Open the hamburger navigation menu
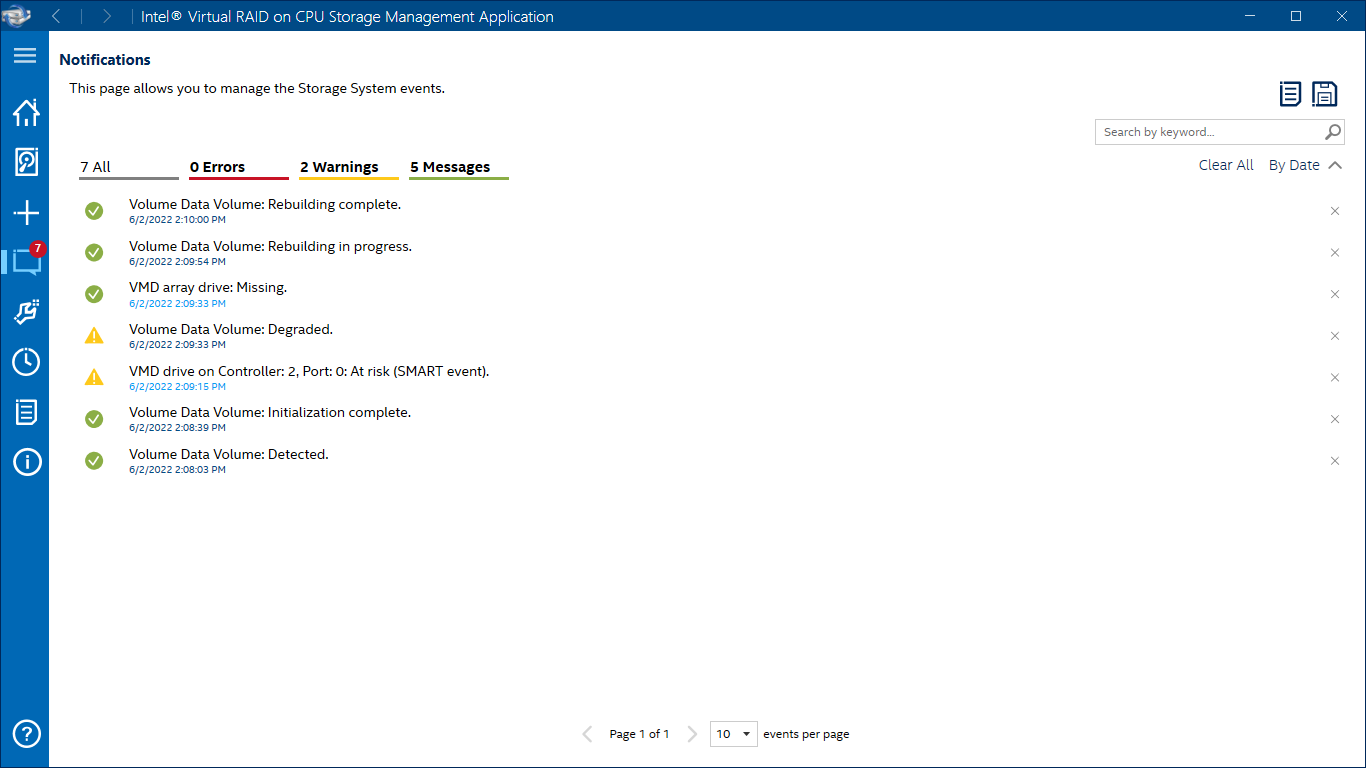This screenshot has height=768, width=1366. [25, 56]
